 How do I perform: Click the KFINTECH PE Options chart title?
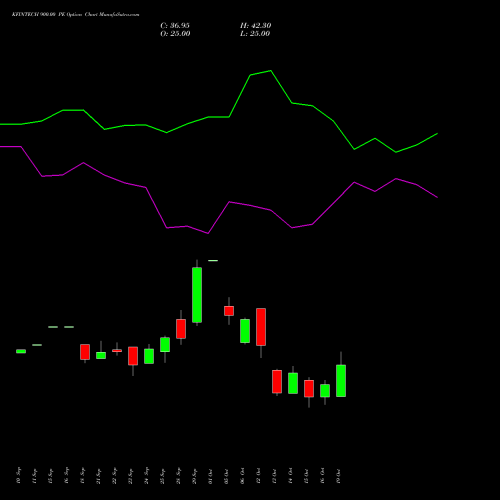pyautogui.click(x=75, y=15)
